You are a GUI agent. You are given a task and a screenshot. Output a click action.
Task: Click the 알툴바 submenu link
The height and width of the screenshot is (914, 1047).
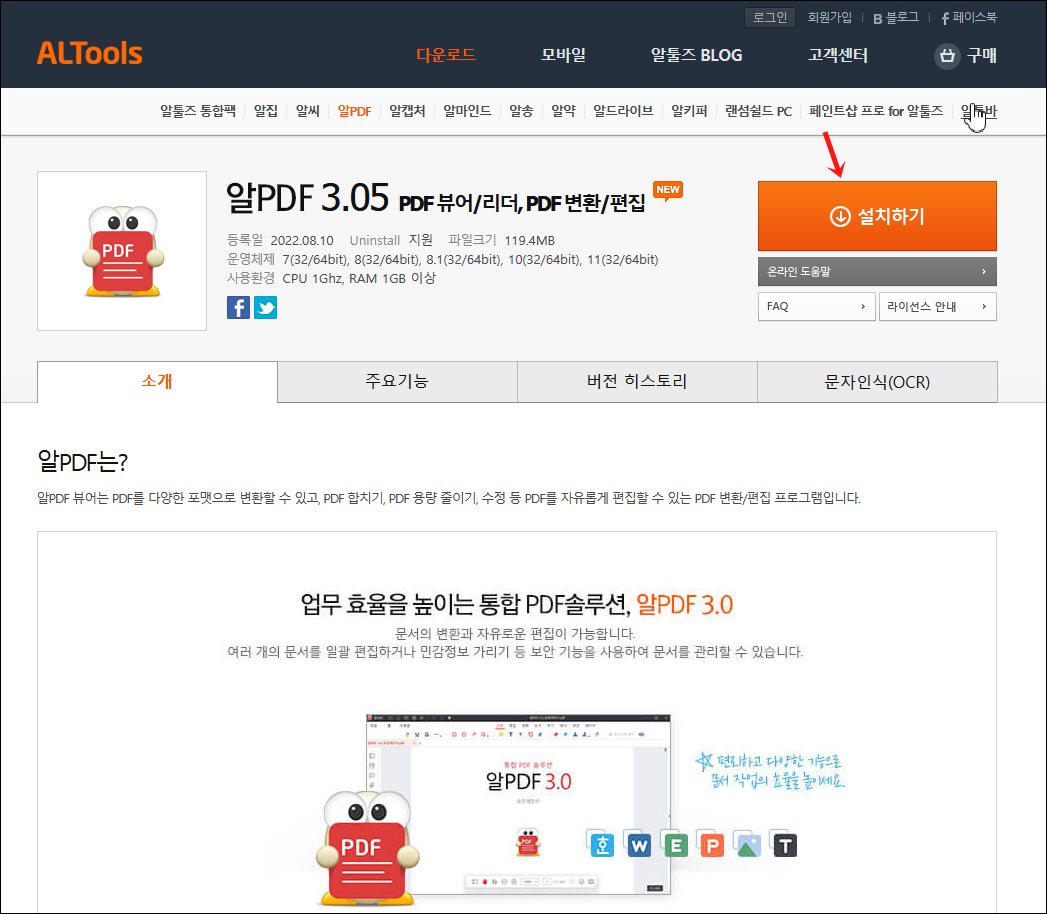click(x=979, y=111)
